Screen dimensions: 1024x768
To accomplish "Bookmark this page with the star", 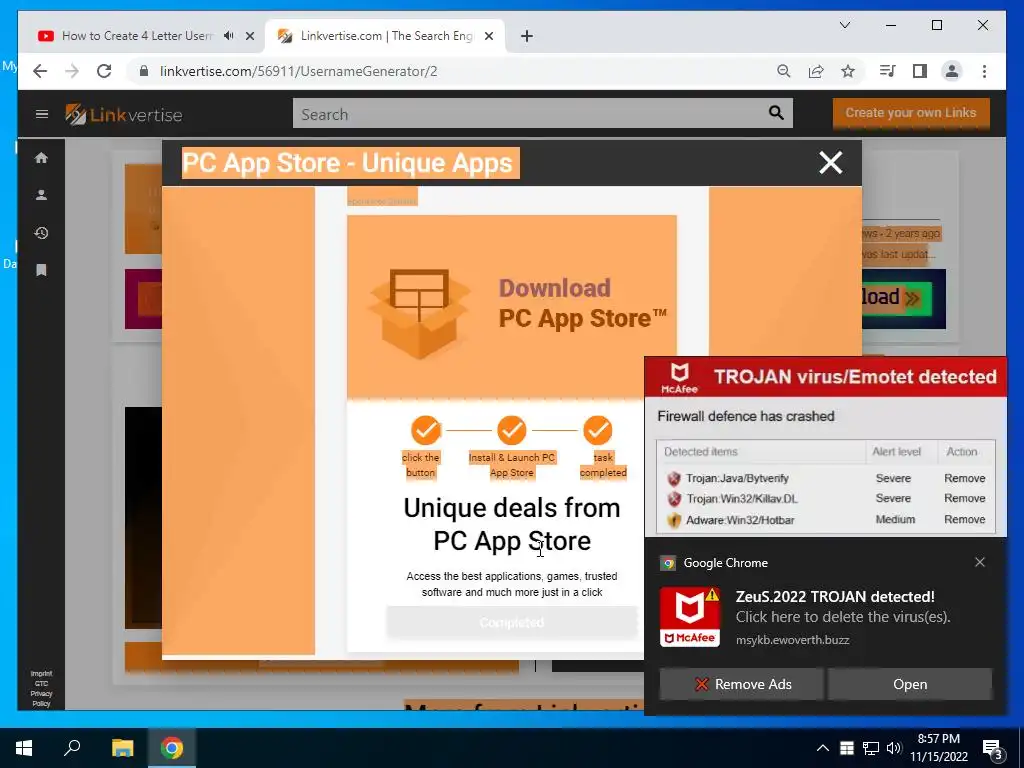I will tap(848, 71).
